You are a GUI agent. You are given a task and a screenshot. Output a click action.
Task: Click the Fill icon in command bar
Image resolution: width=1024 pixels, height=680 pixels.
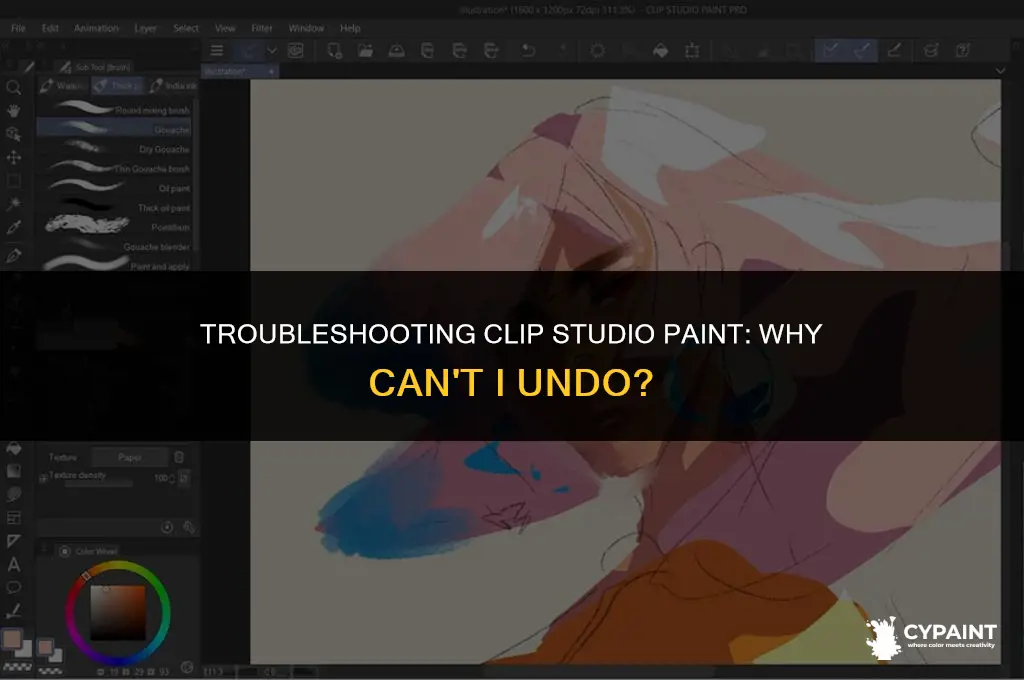click(660, 50)
